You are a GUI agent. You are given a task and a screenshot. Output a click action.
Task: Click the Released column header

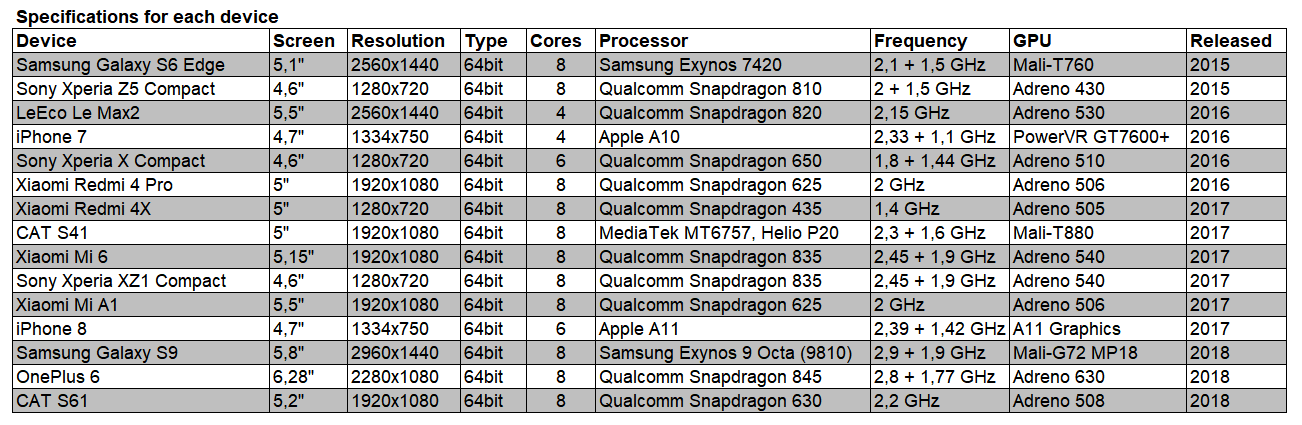point(1237,41)
